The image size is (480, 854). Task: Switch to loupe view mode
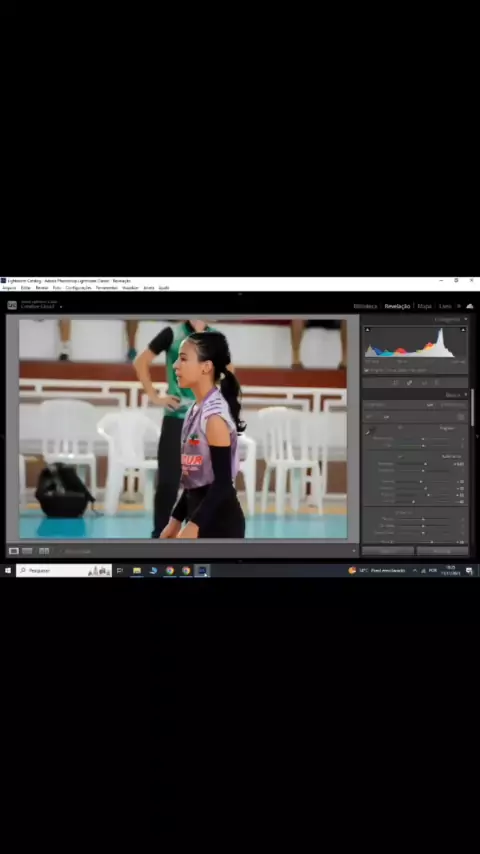(x=14, y=551)
